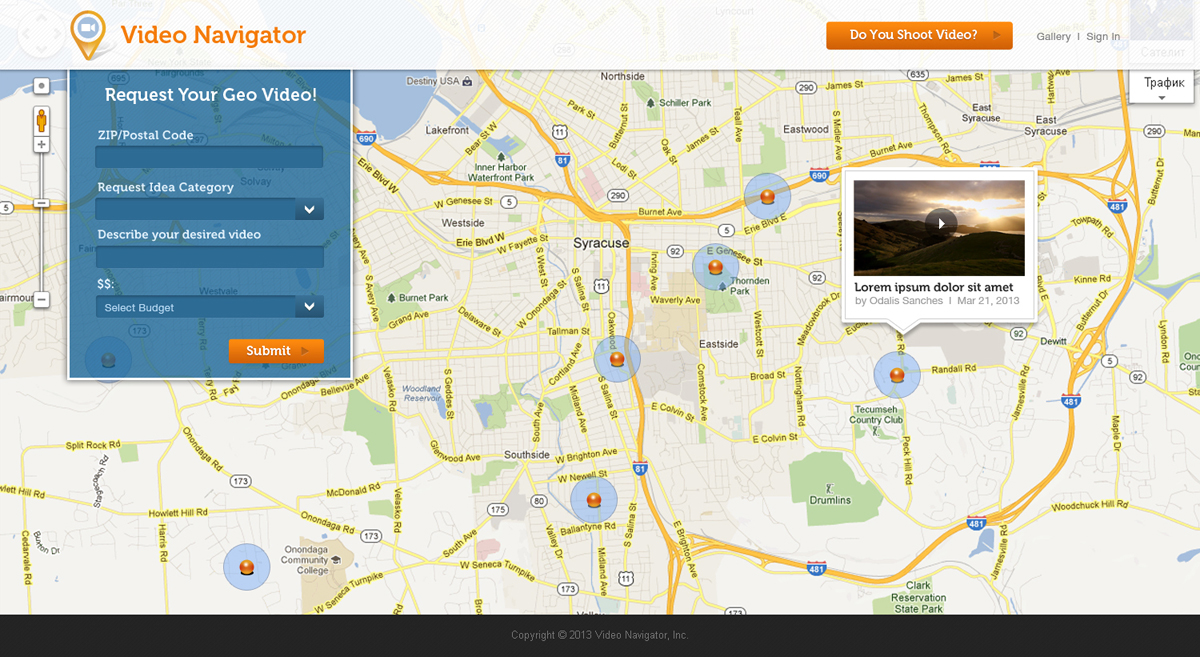
Task: Click the 'Inner Harbor Waterfront Park' label
Action: pyautogui.click(x=501, y=172)
